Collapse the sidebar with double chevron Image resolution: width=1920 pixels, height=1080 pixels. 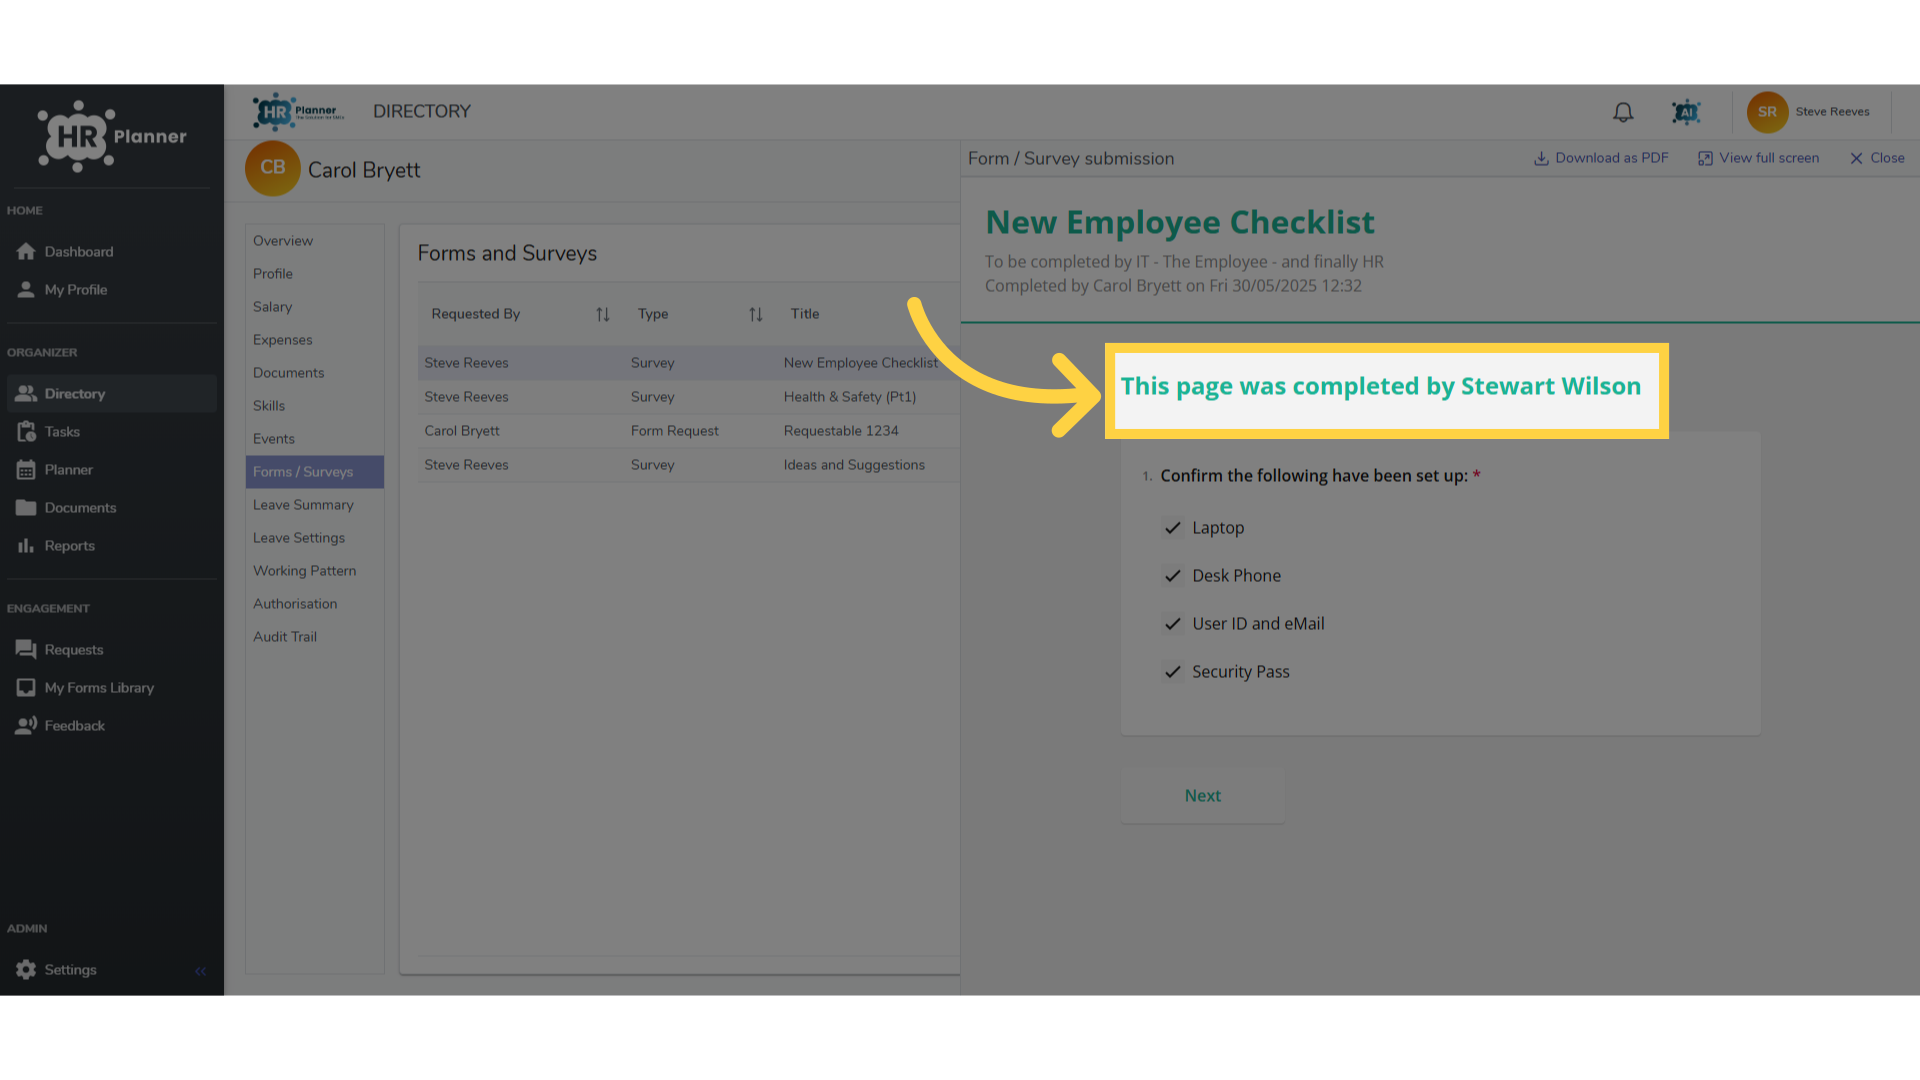(x=200, y=970)
